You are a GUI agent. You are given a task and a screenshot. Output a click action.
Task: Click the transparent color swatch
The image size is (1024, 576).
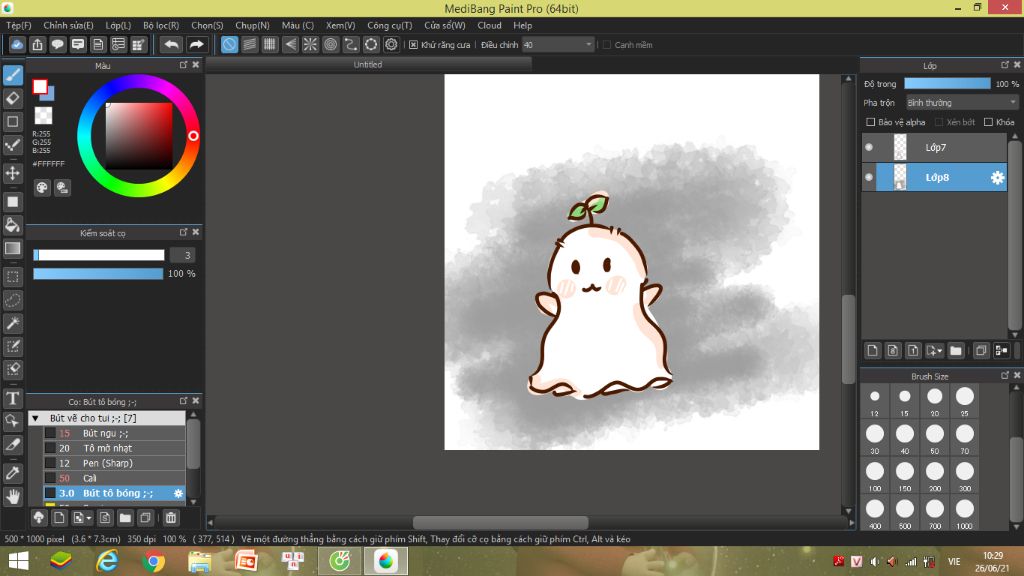43,116
